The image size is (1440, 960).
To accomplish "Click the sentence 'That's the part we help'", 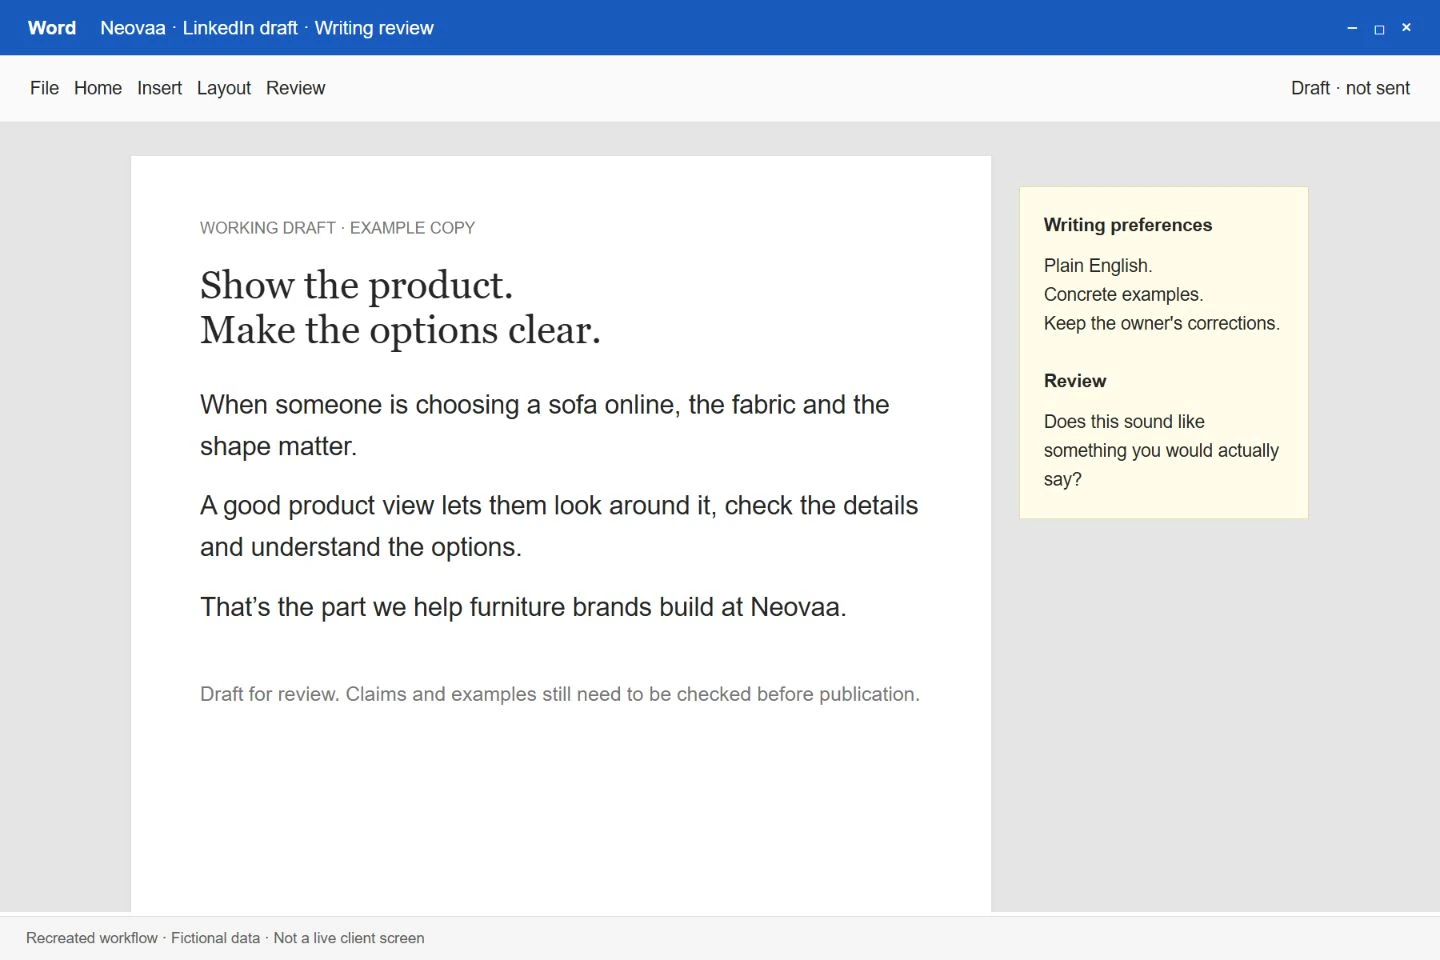I will [523, 607].
